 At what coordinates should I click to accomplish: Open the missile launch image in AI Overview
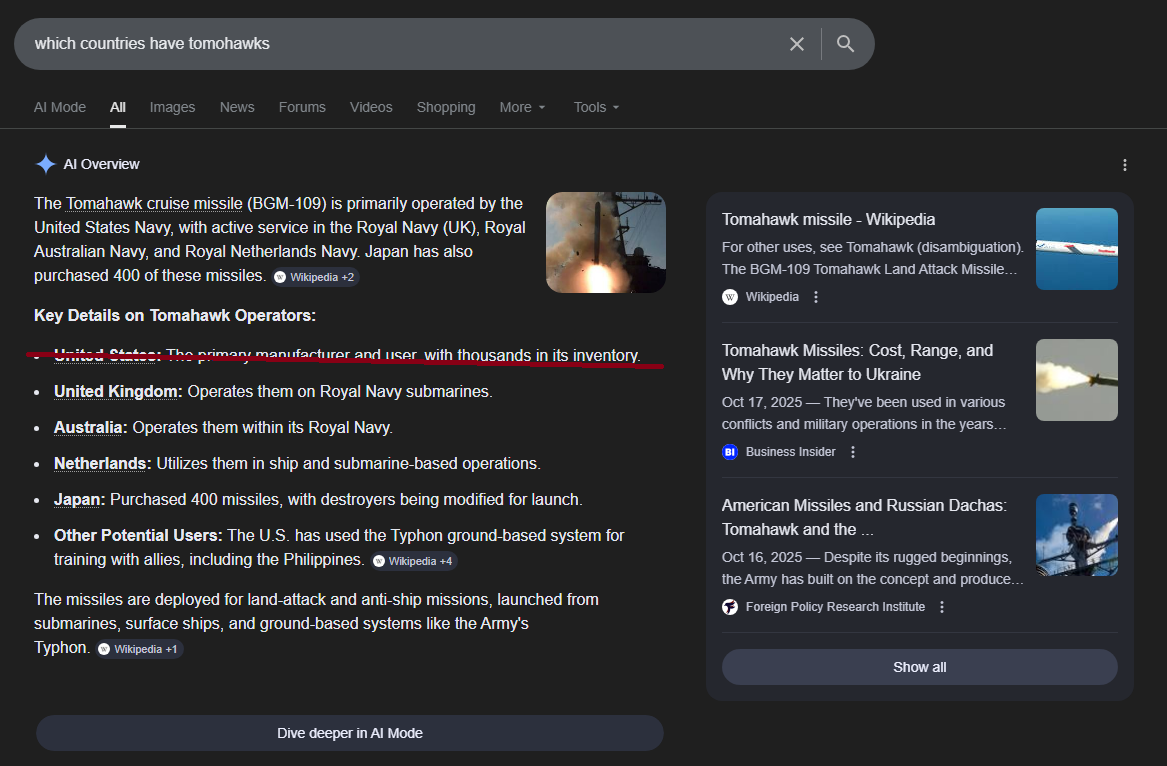(x=606, y=243)
